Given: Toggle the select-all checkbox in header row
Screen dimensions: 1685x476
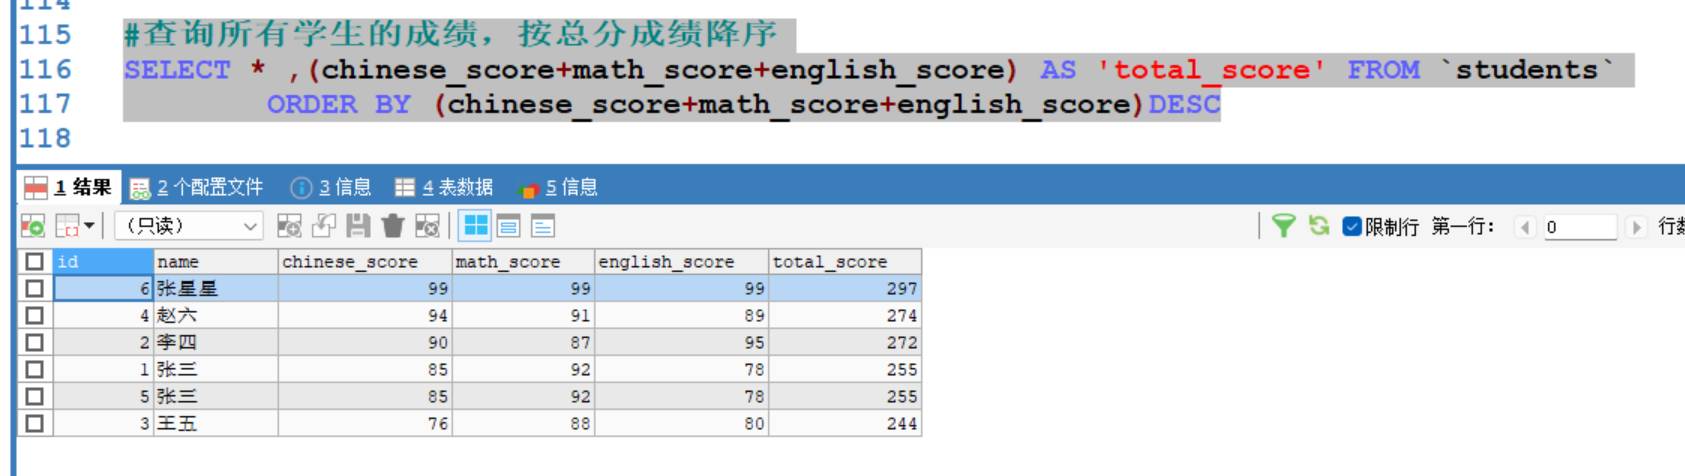Looking at the screenshot, I should coord(35,261).
